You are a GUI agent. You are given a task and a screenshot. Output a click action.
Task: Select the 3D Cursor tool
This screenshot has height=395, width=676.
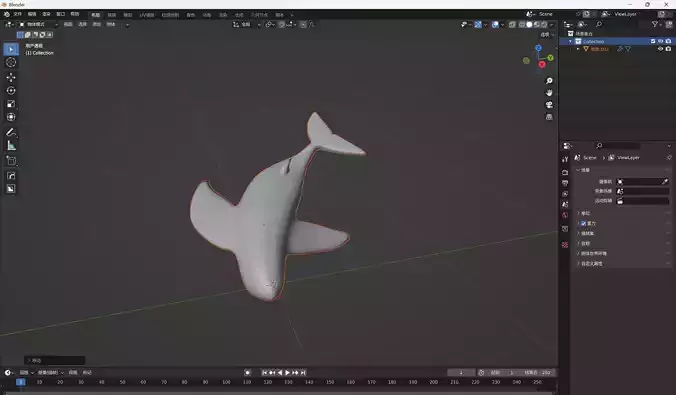[x=11, y=63]
